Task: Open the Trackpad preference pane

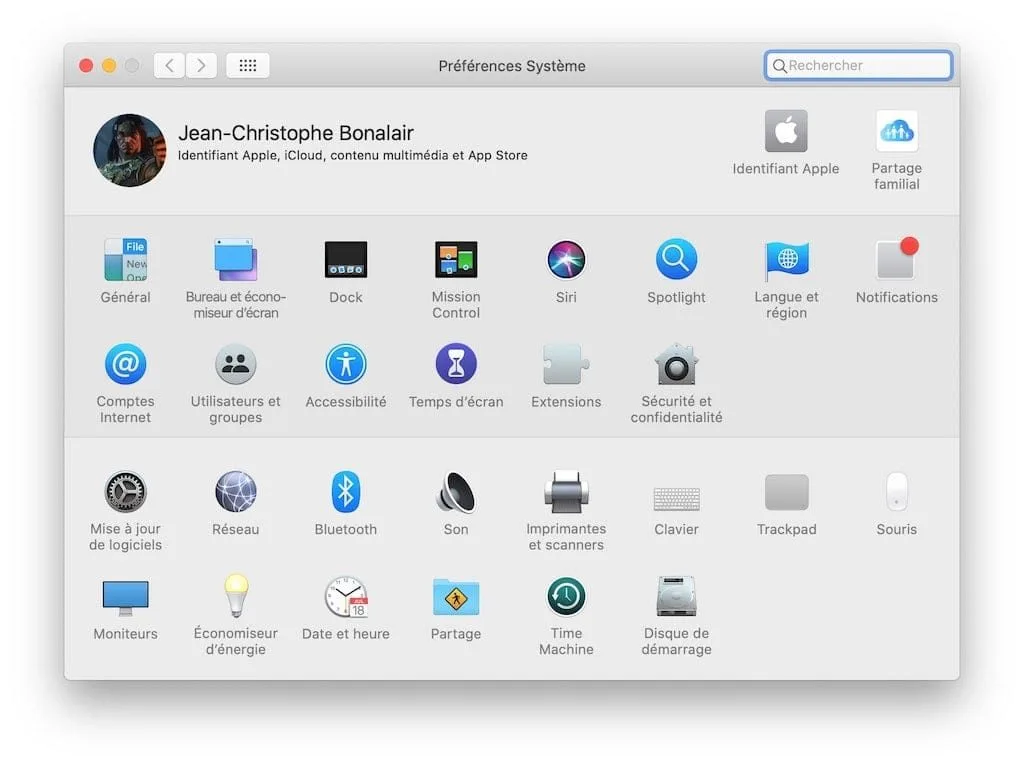Action: pos(786,492)
